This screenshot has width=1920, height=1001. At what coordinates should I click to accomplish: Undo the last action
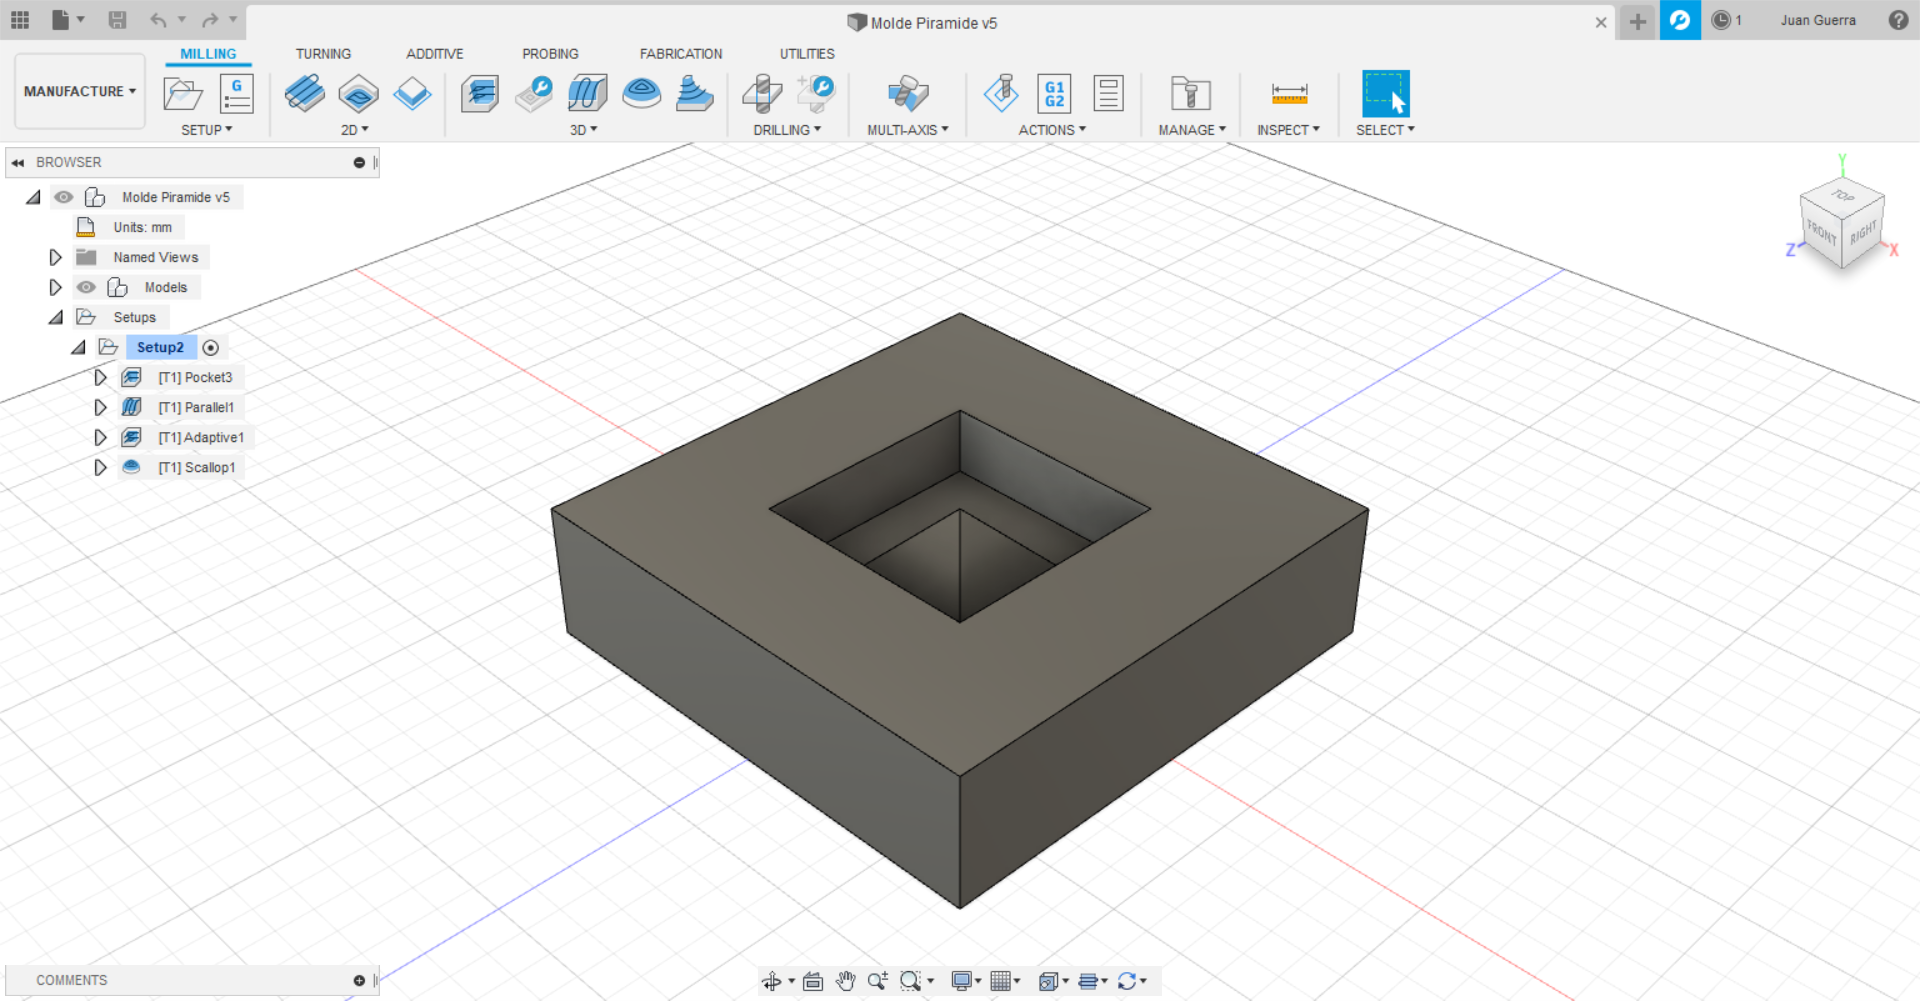coord(158,20)
